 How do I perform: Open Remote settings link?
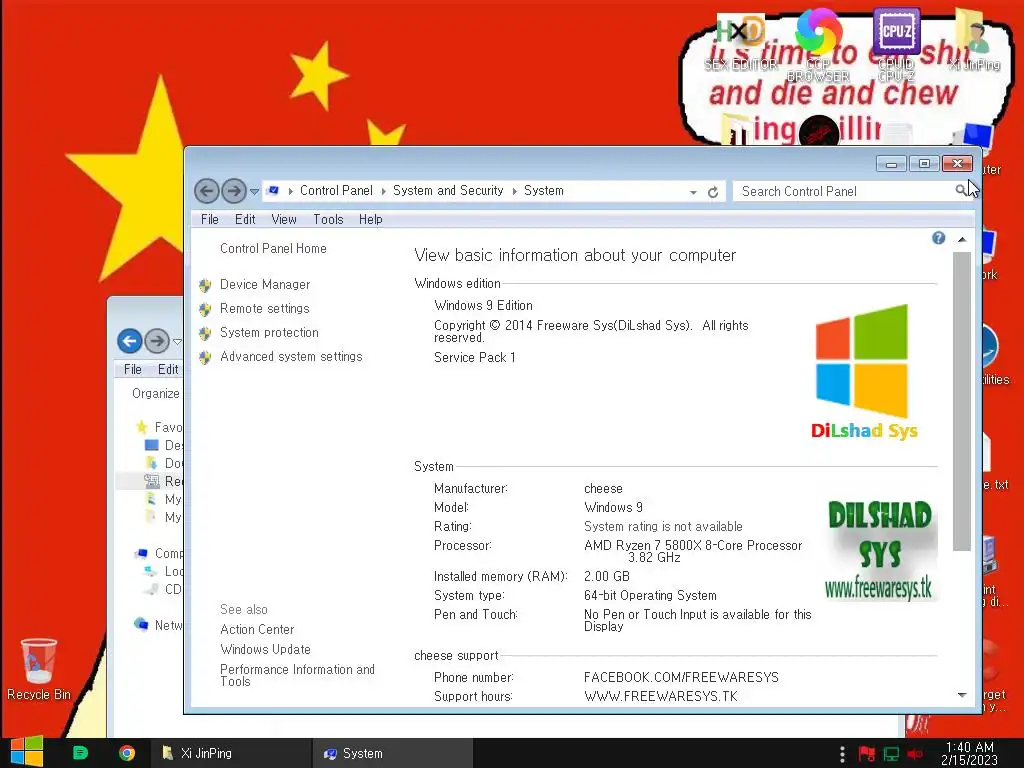click(264, 308)
